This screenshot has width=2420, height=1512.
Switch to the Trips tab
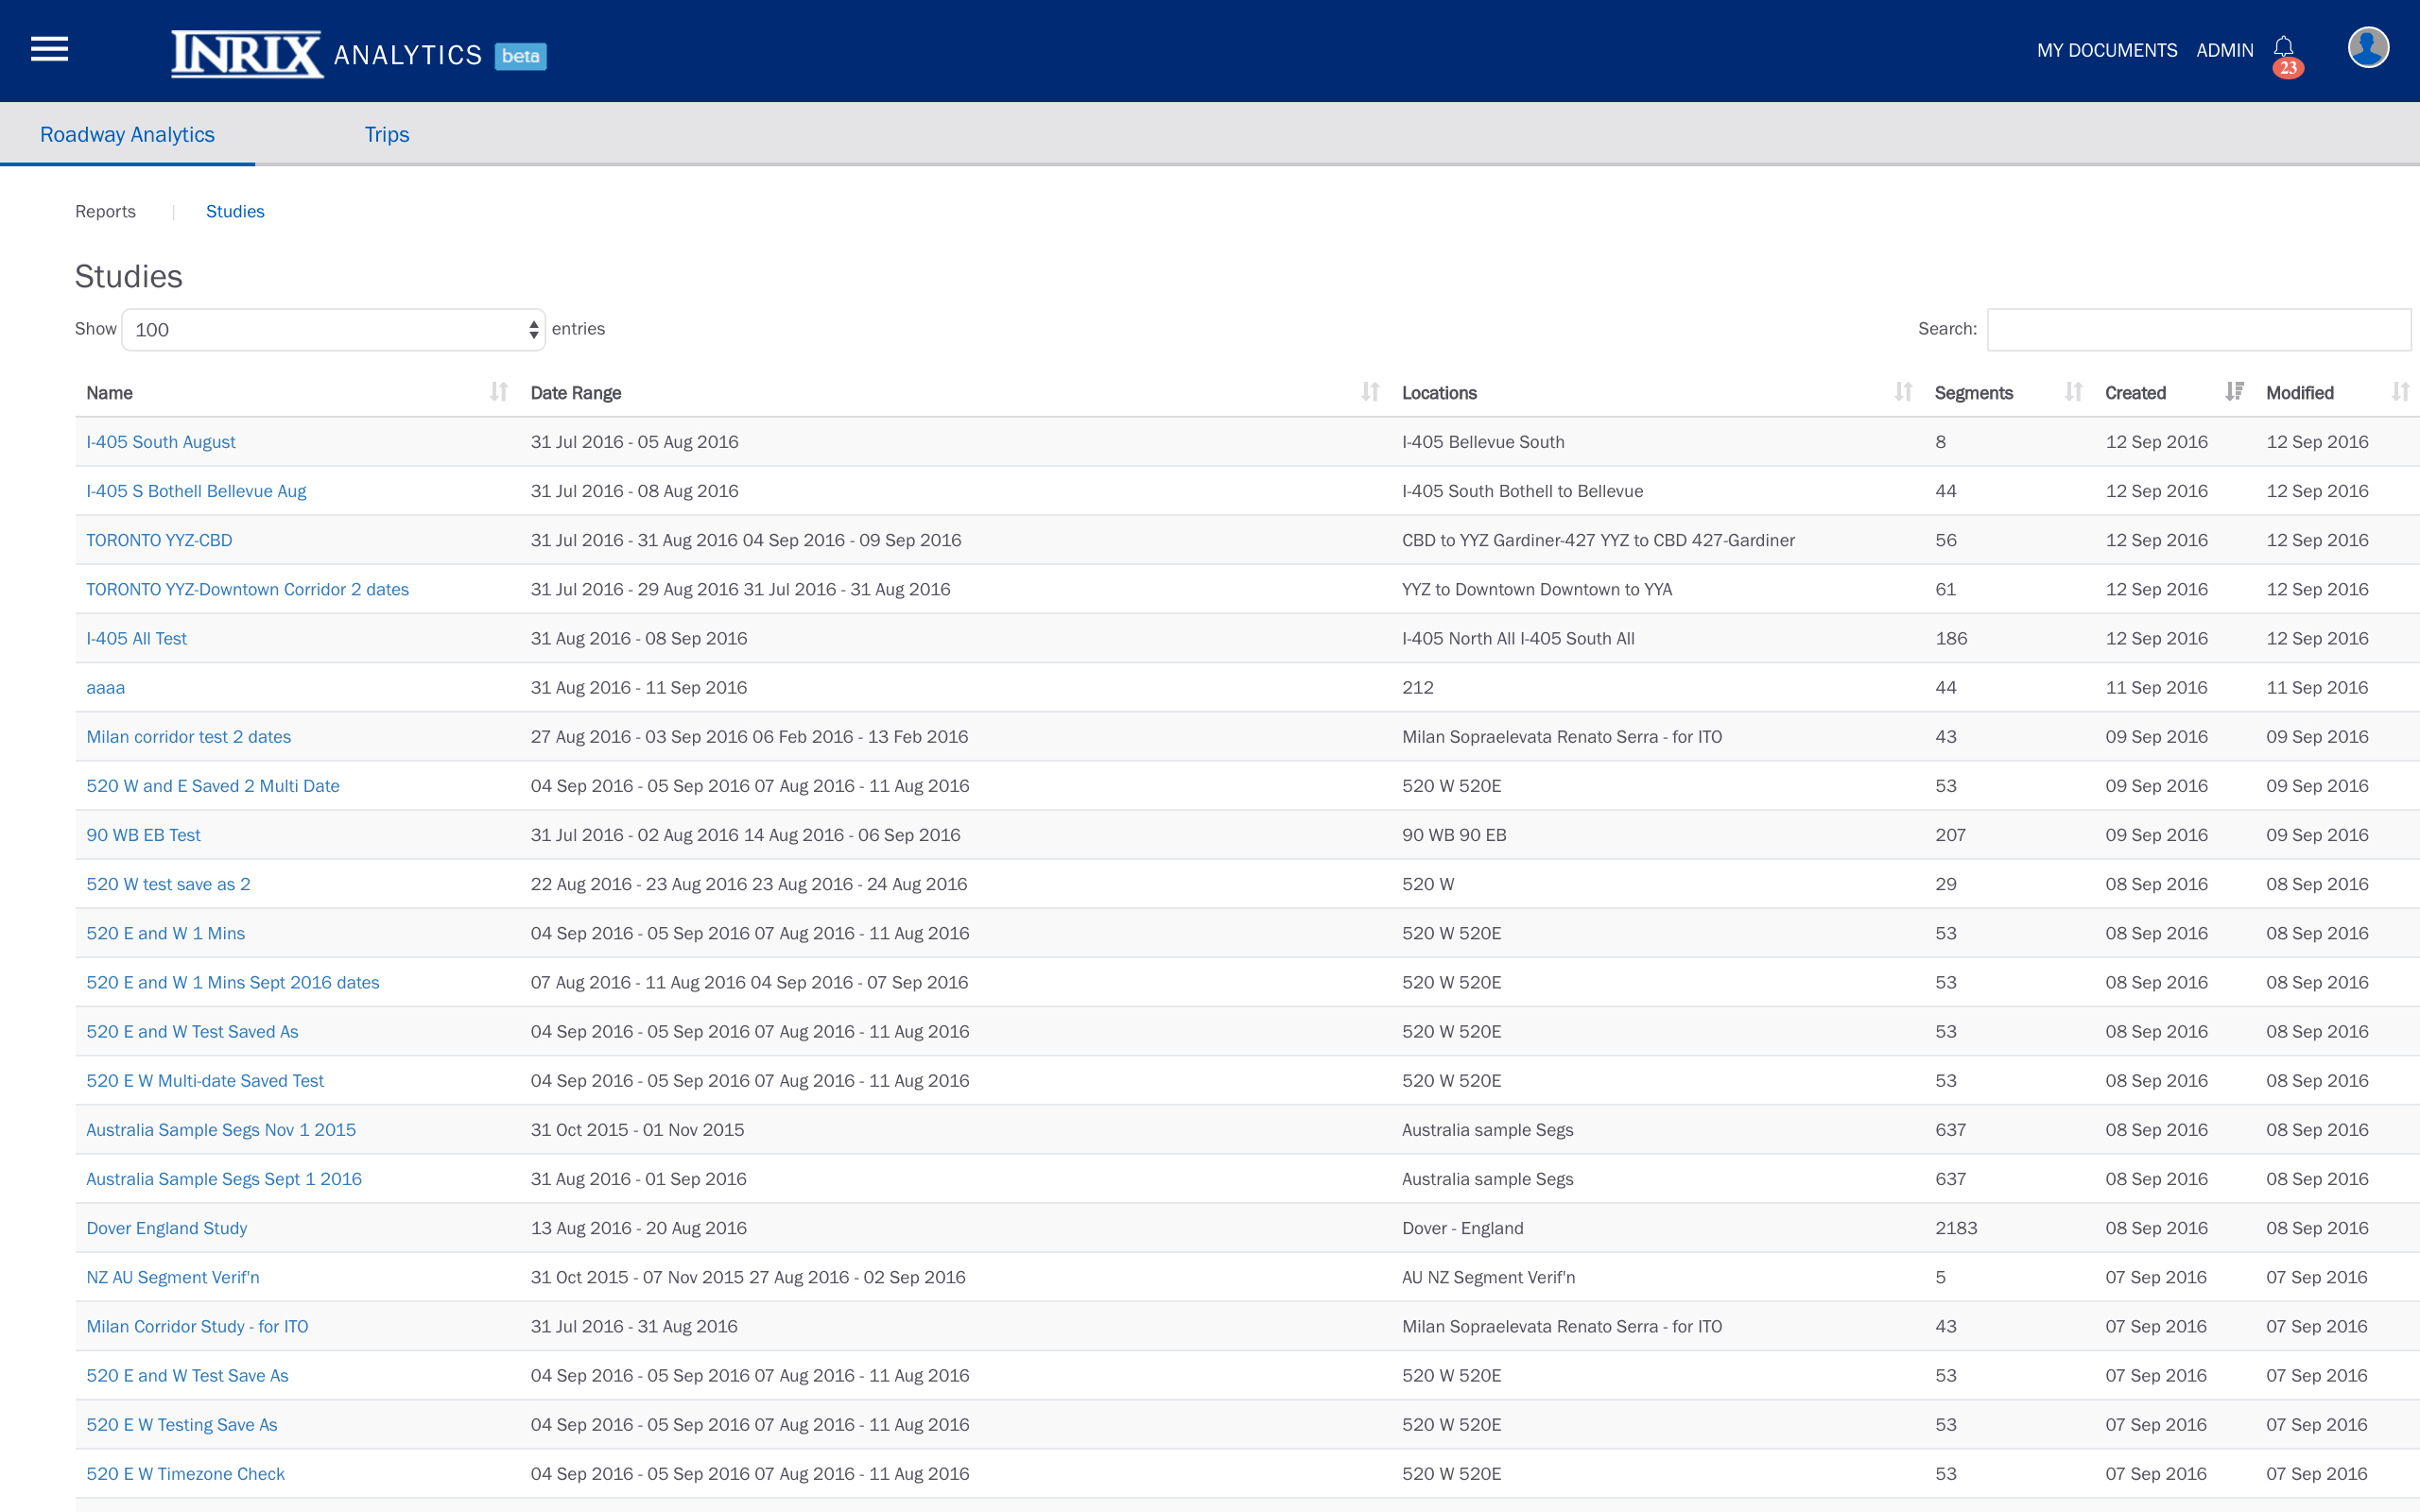click(x=387, y=134)
